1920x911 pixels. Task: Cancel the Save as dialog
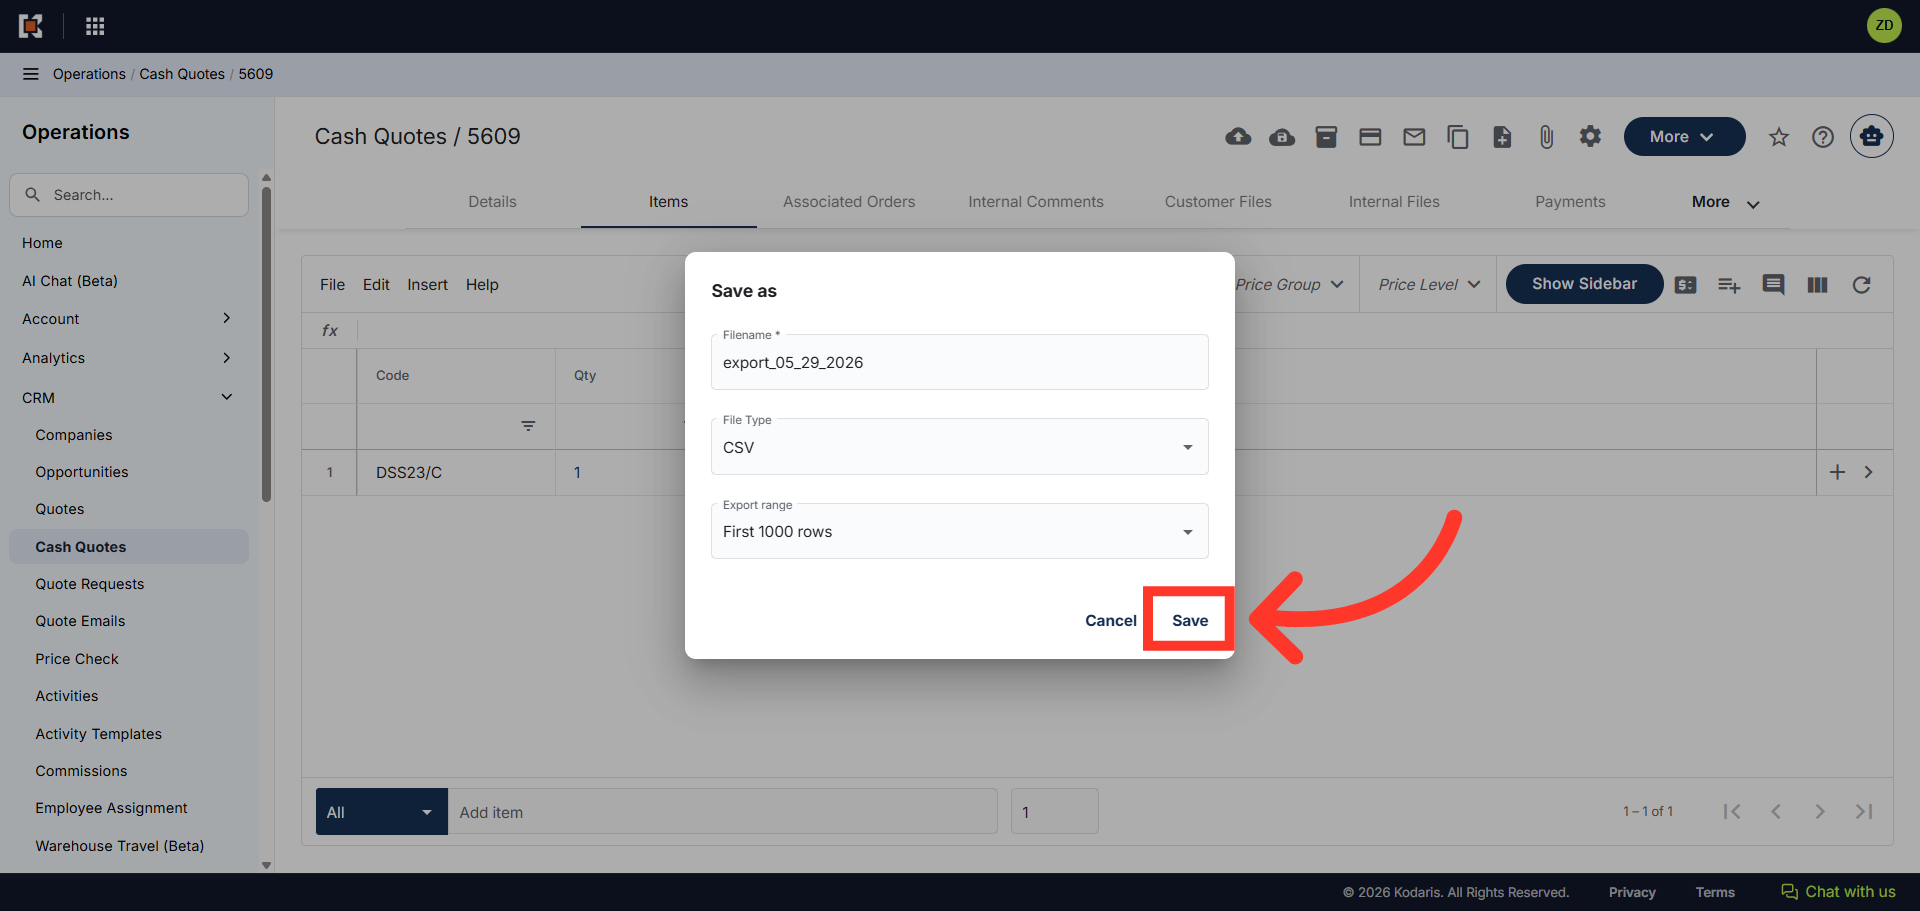[x=1111, y=621]
